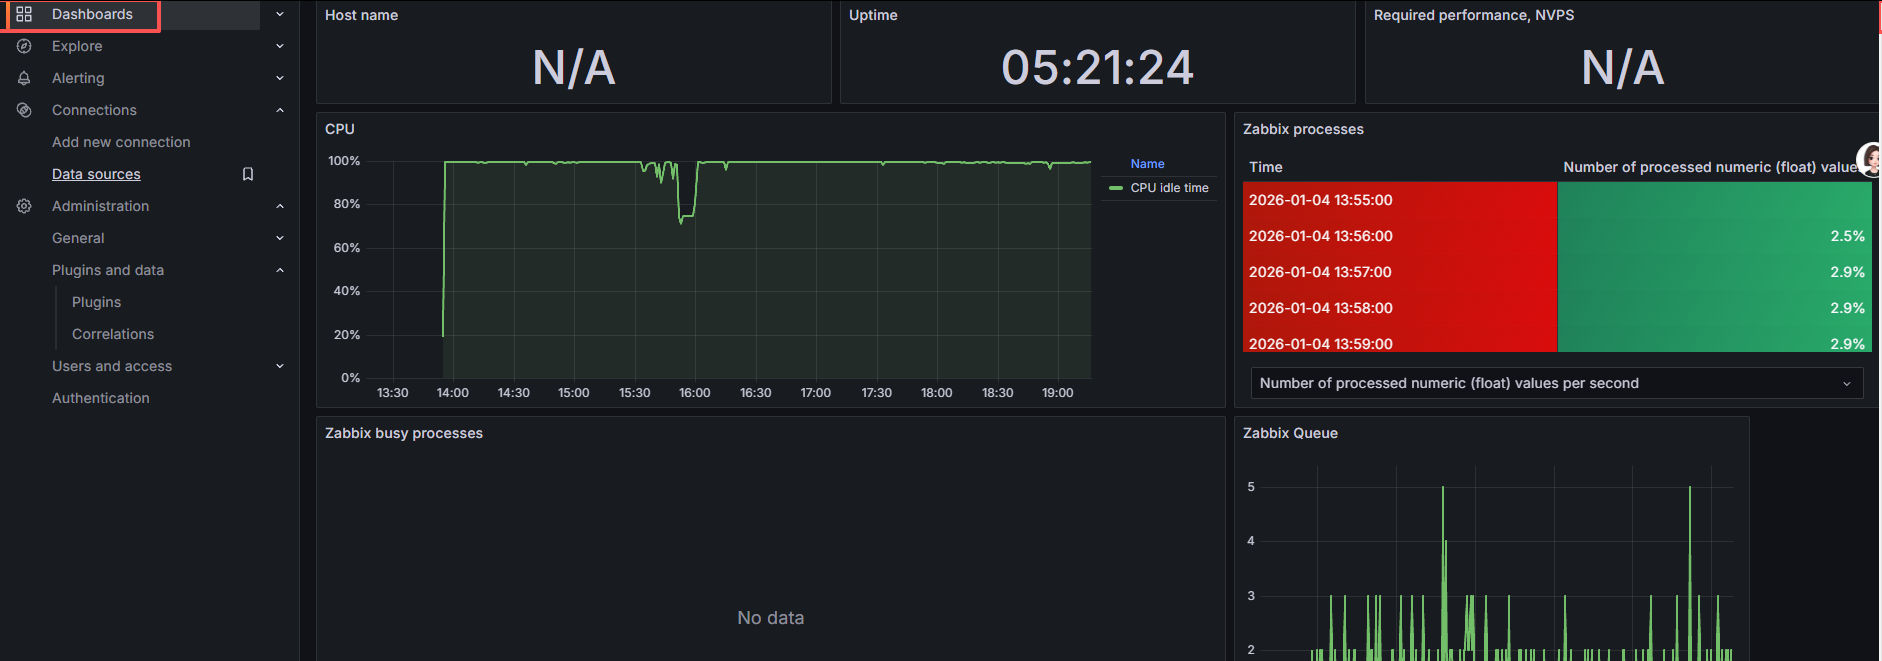Select Add new connection link
1882x661 pixels.
pos(121,142)
